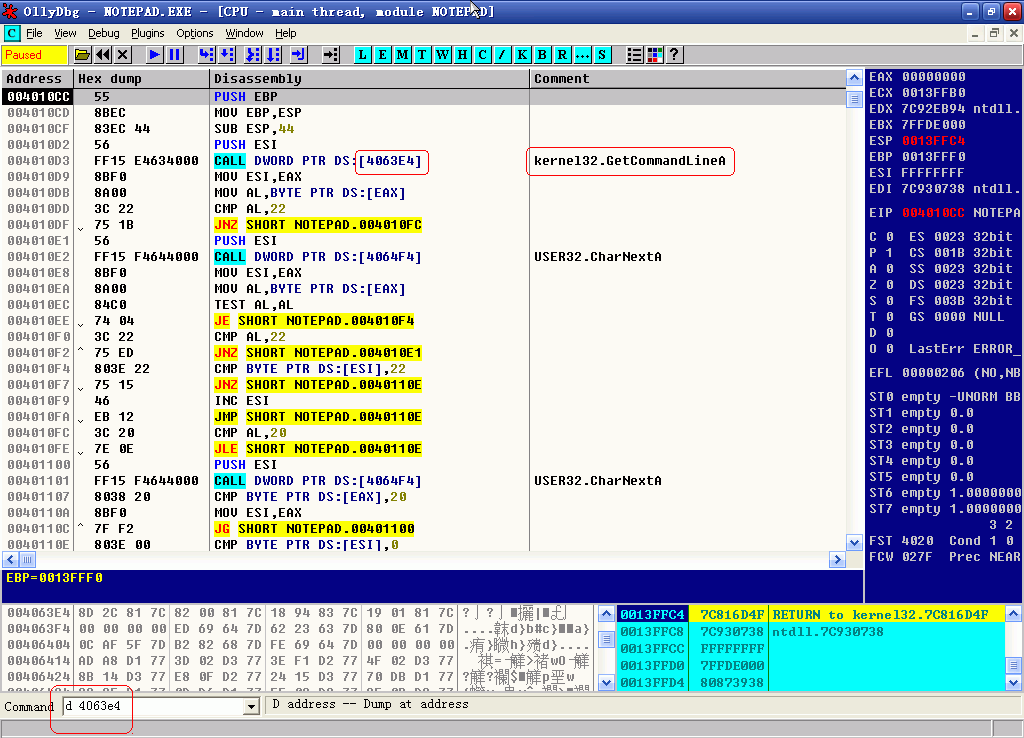The width and height of the screenshot is (1024, 738).
Task: Click the Address column header
Action: click(37, 78)
